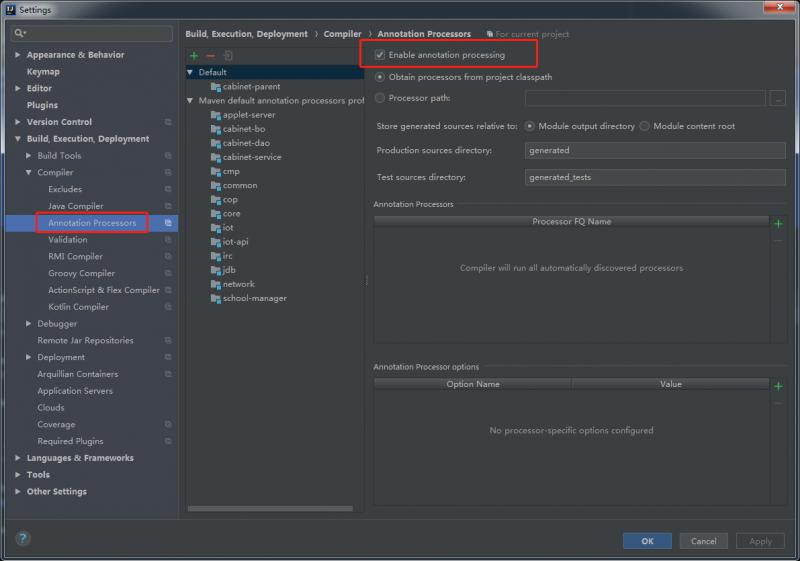Image resolution: width=800 pixels, height=561 pixels.
Task: Click the Option Name column header
Action: [473, 384]
